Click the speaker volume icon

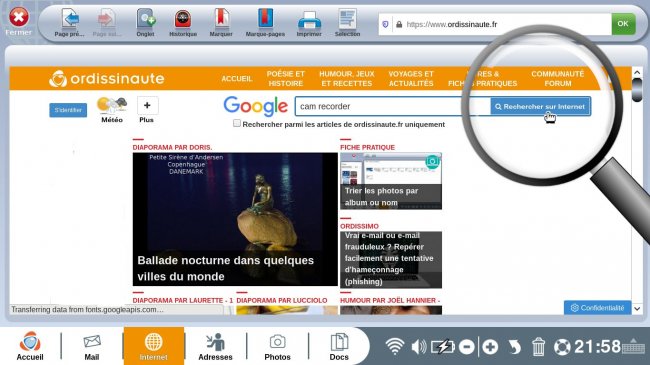(x=419, y=346)
